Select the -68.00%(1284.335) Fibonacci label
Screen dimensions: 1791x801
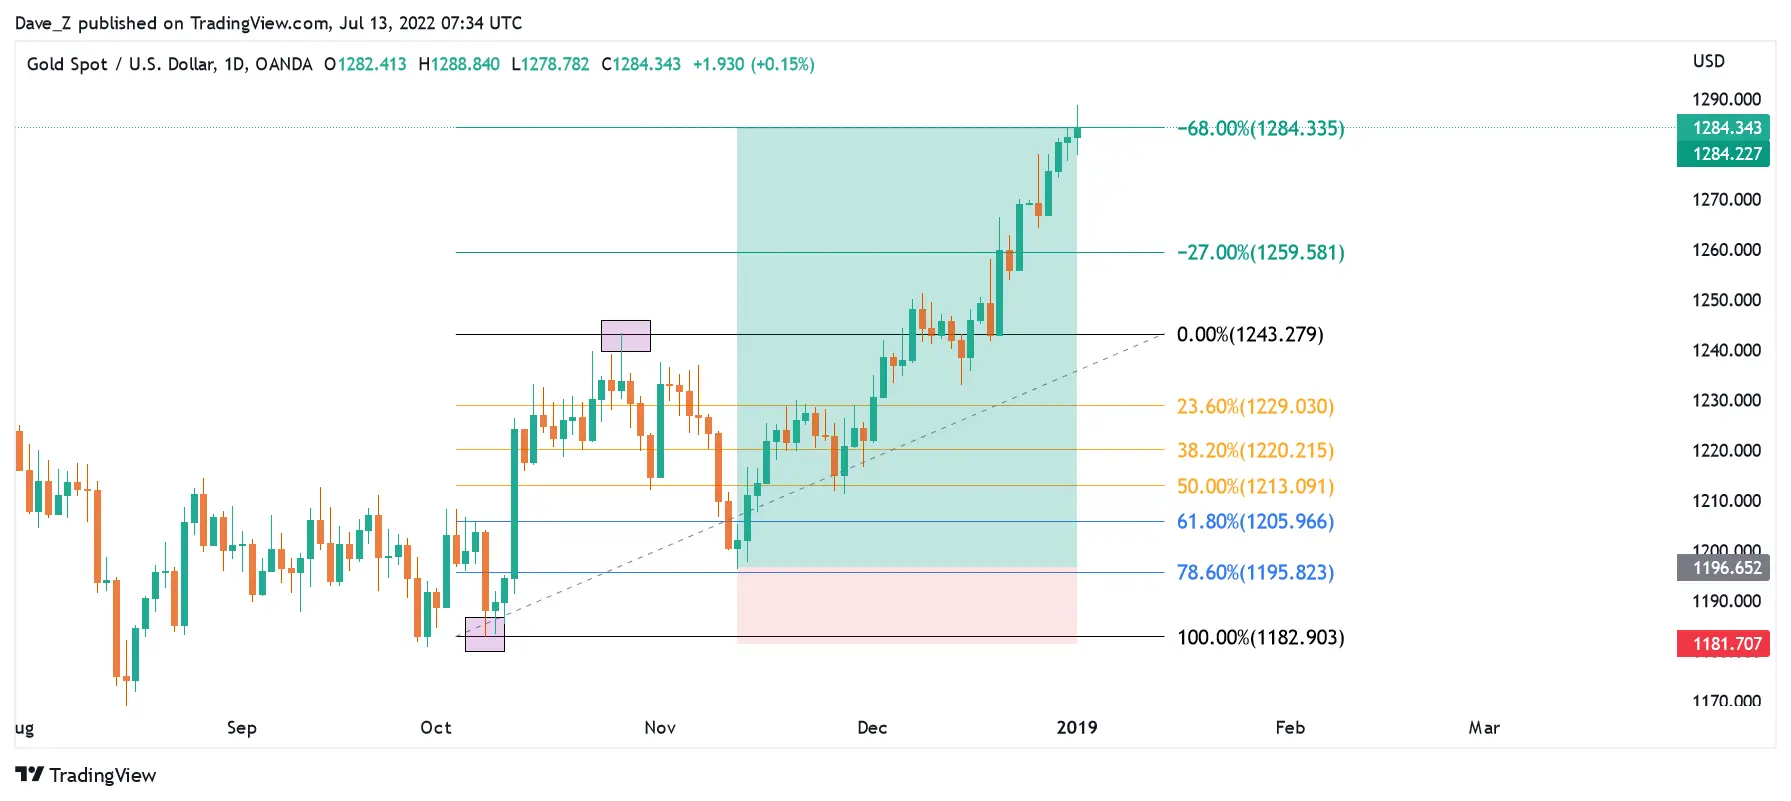pos(1260,128)
